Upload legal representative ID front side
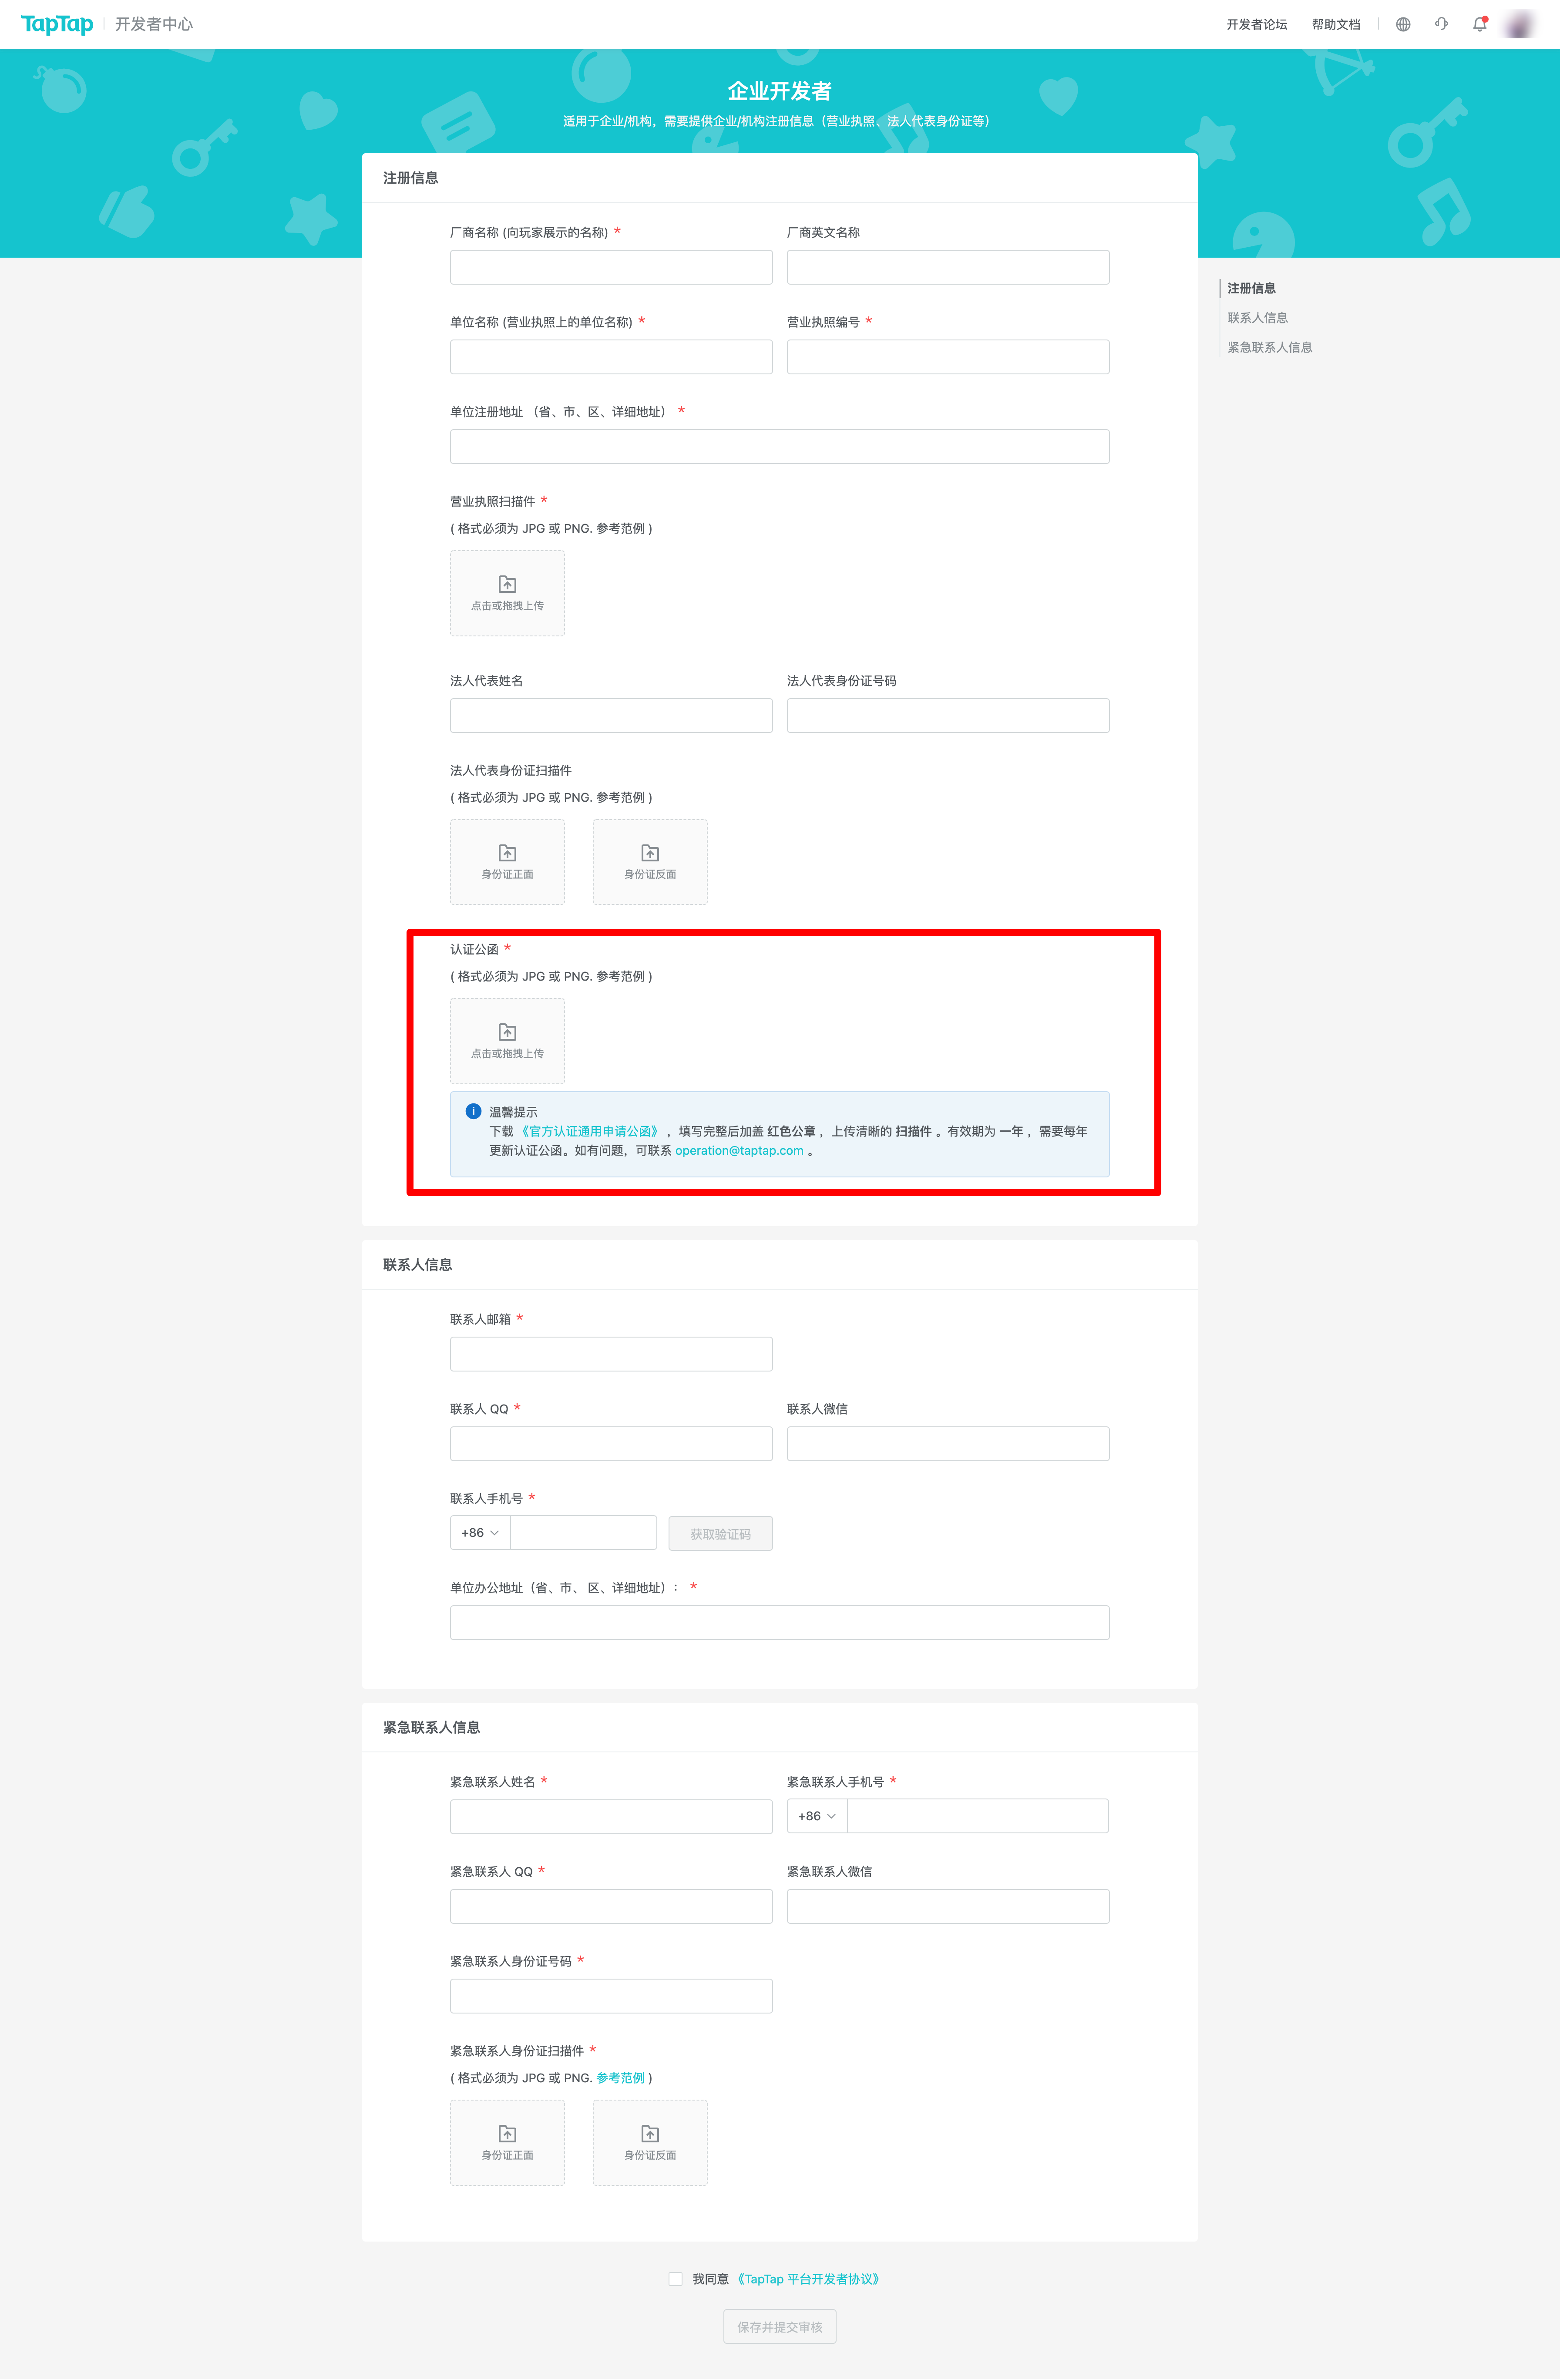The image size is (1560, 2380). (507, 862)
